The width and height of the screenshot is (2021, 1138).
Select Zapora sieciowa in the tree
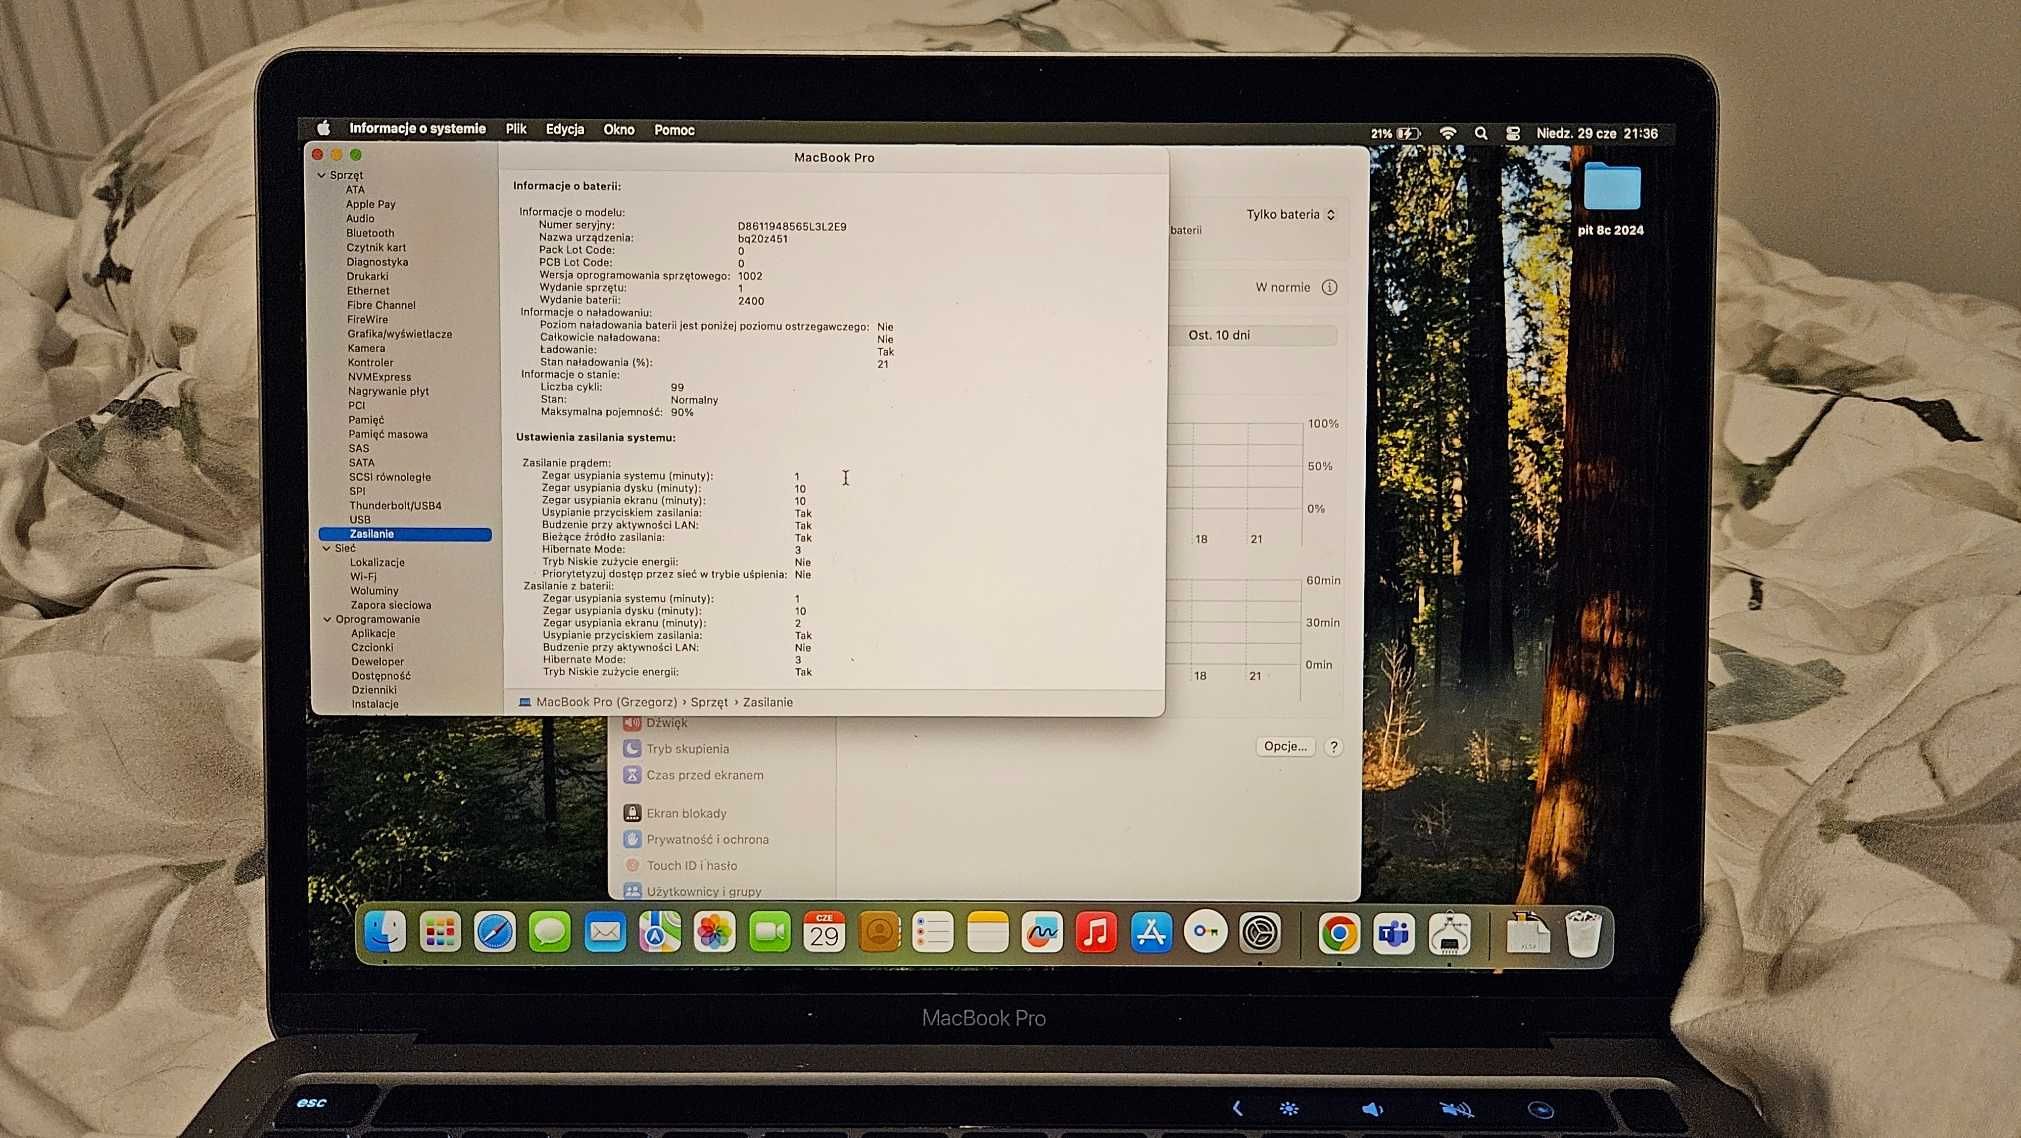click(390, 605)
